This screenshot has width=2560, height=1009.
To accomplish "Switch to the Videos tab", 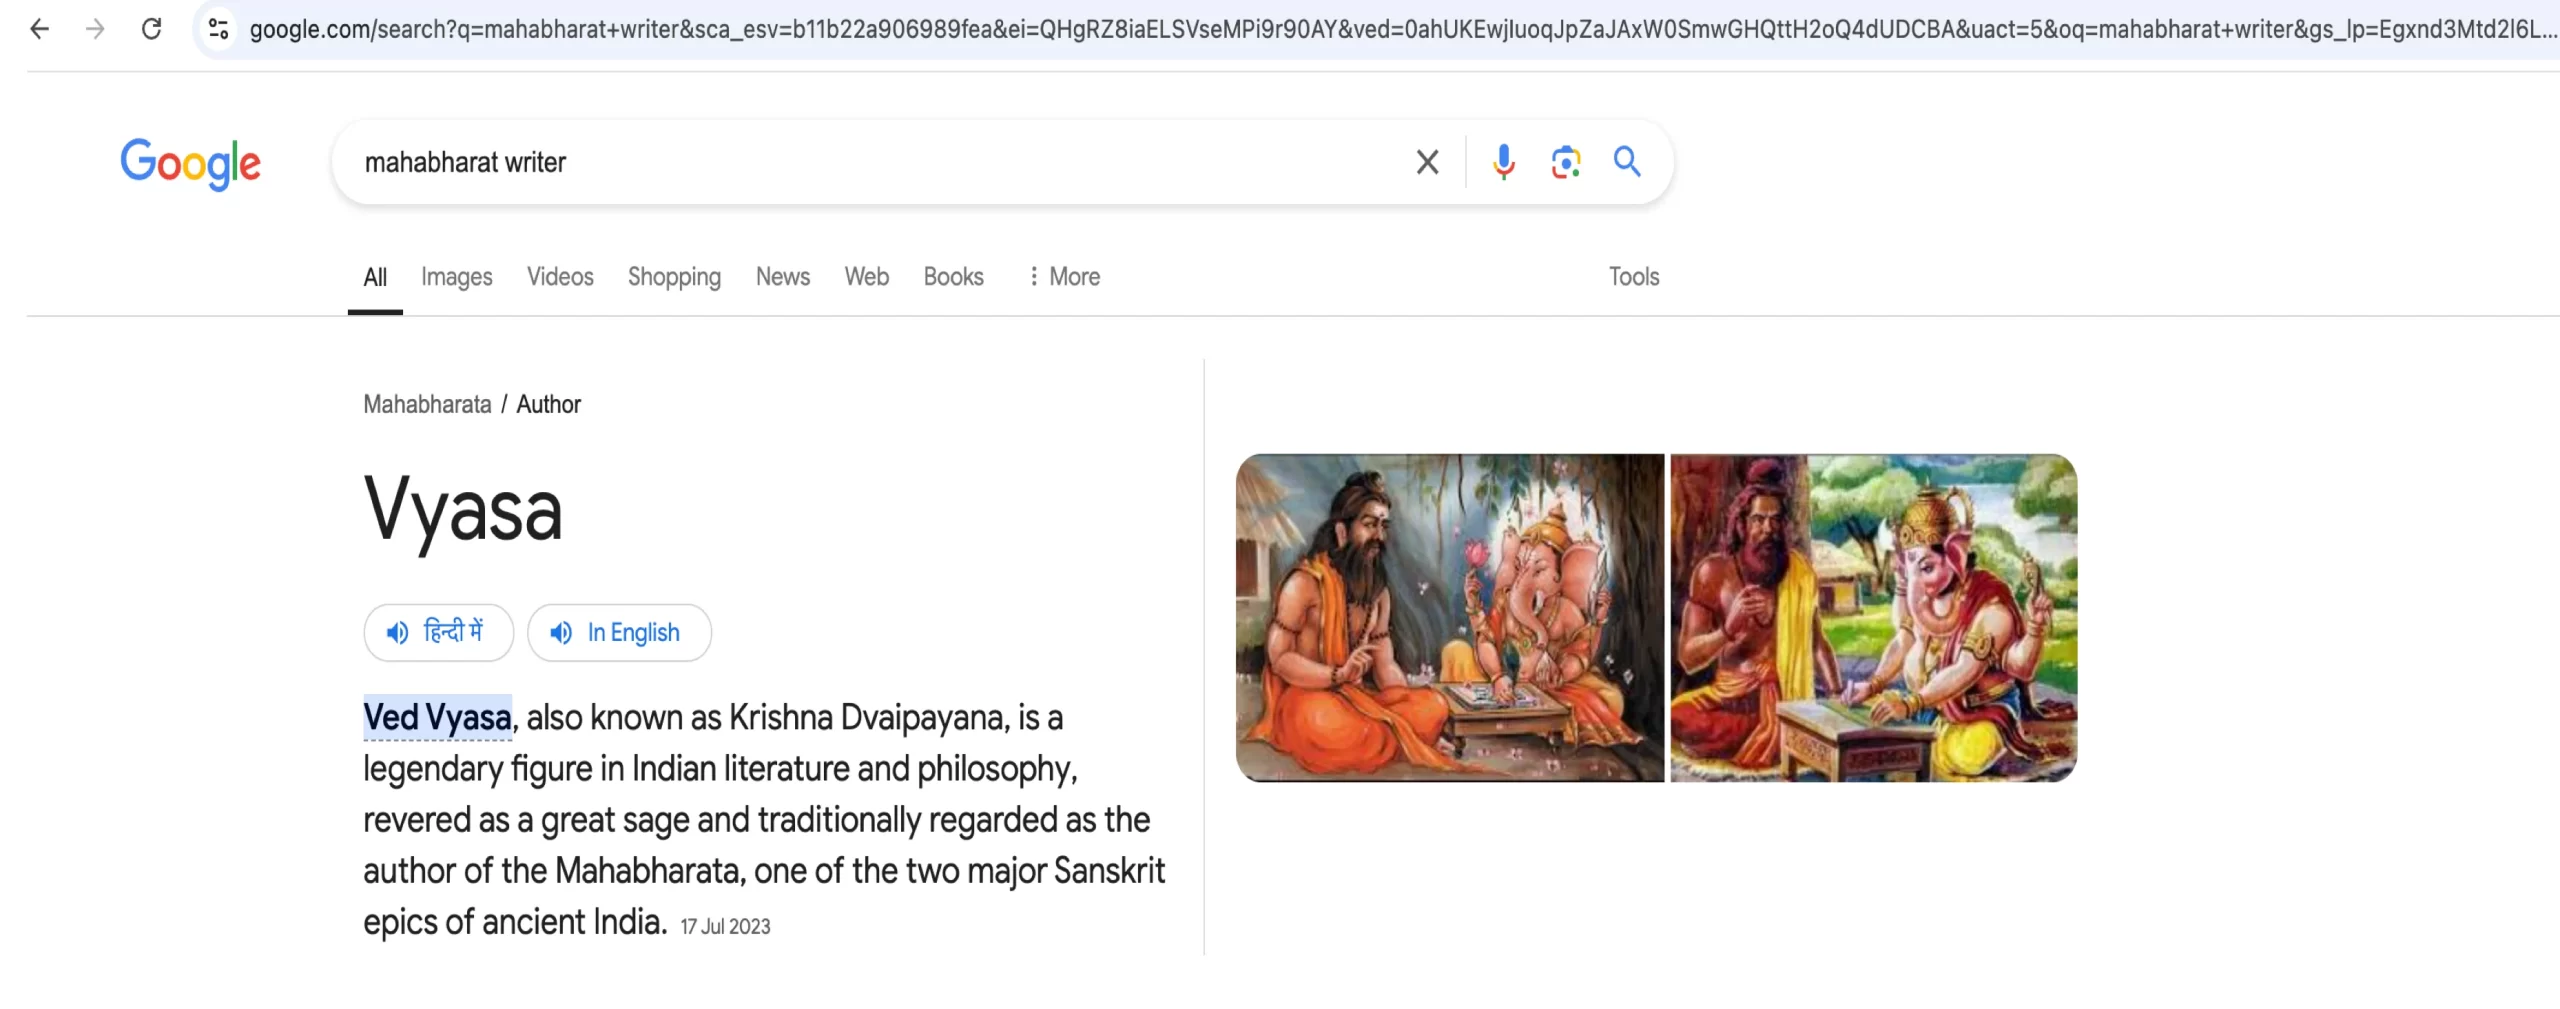I will (560, 277).
